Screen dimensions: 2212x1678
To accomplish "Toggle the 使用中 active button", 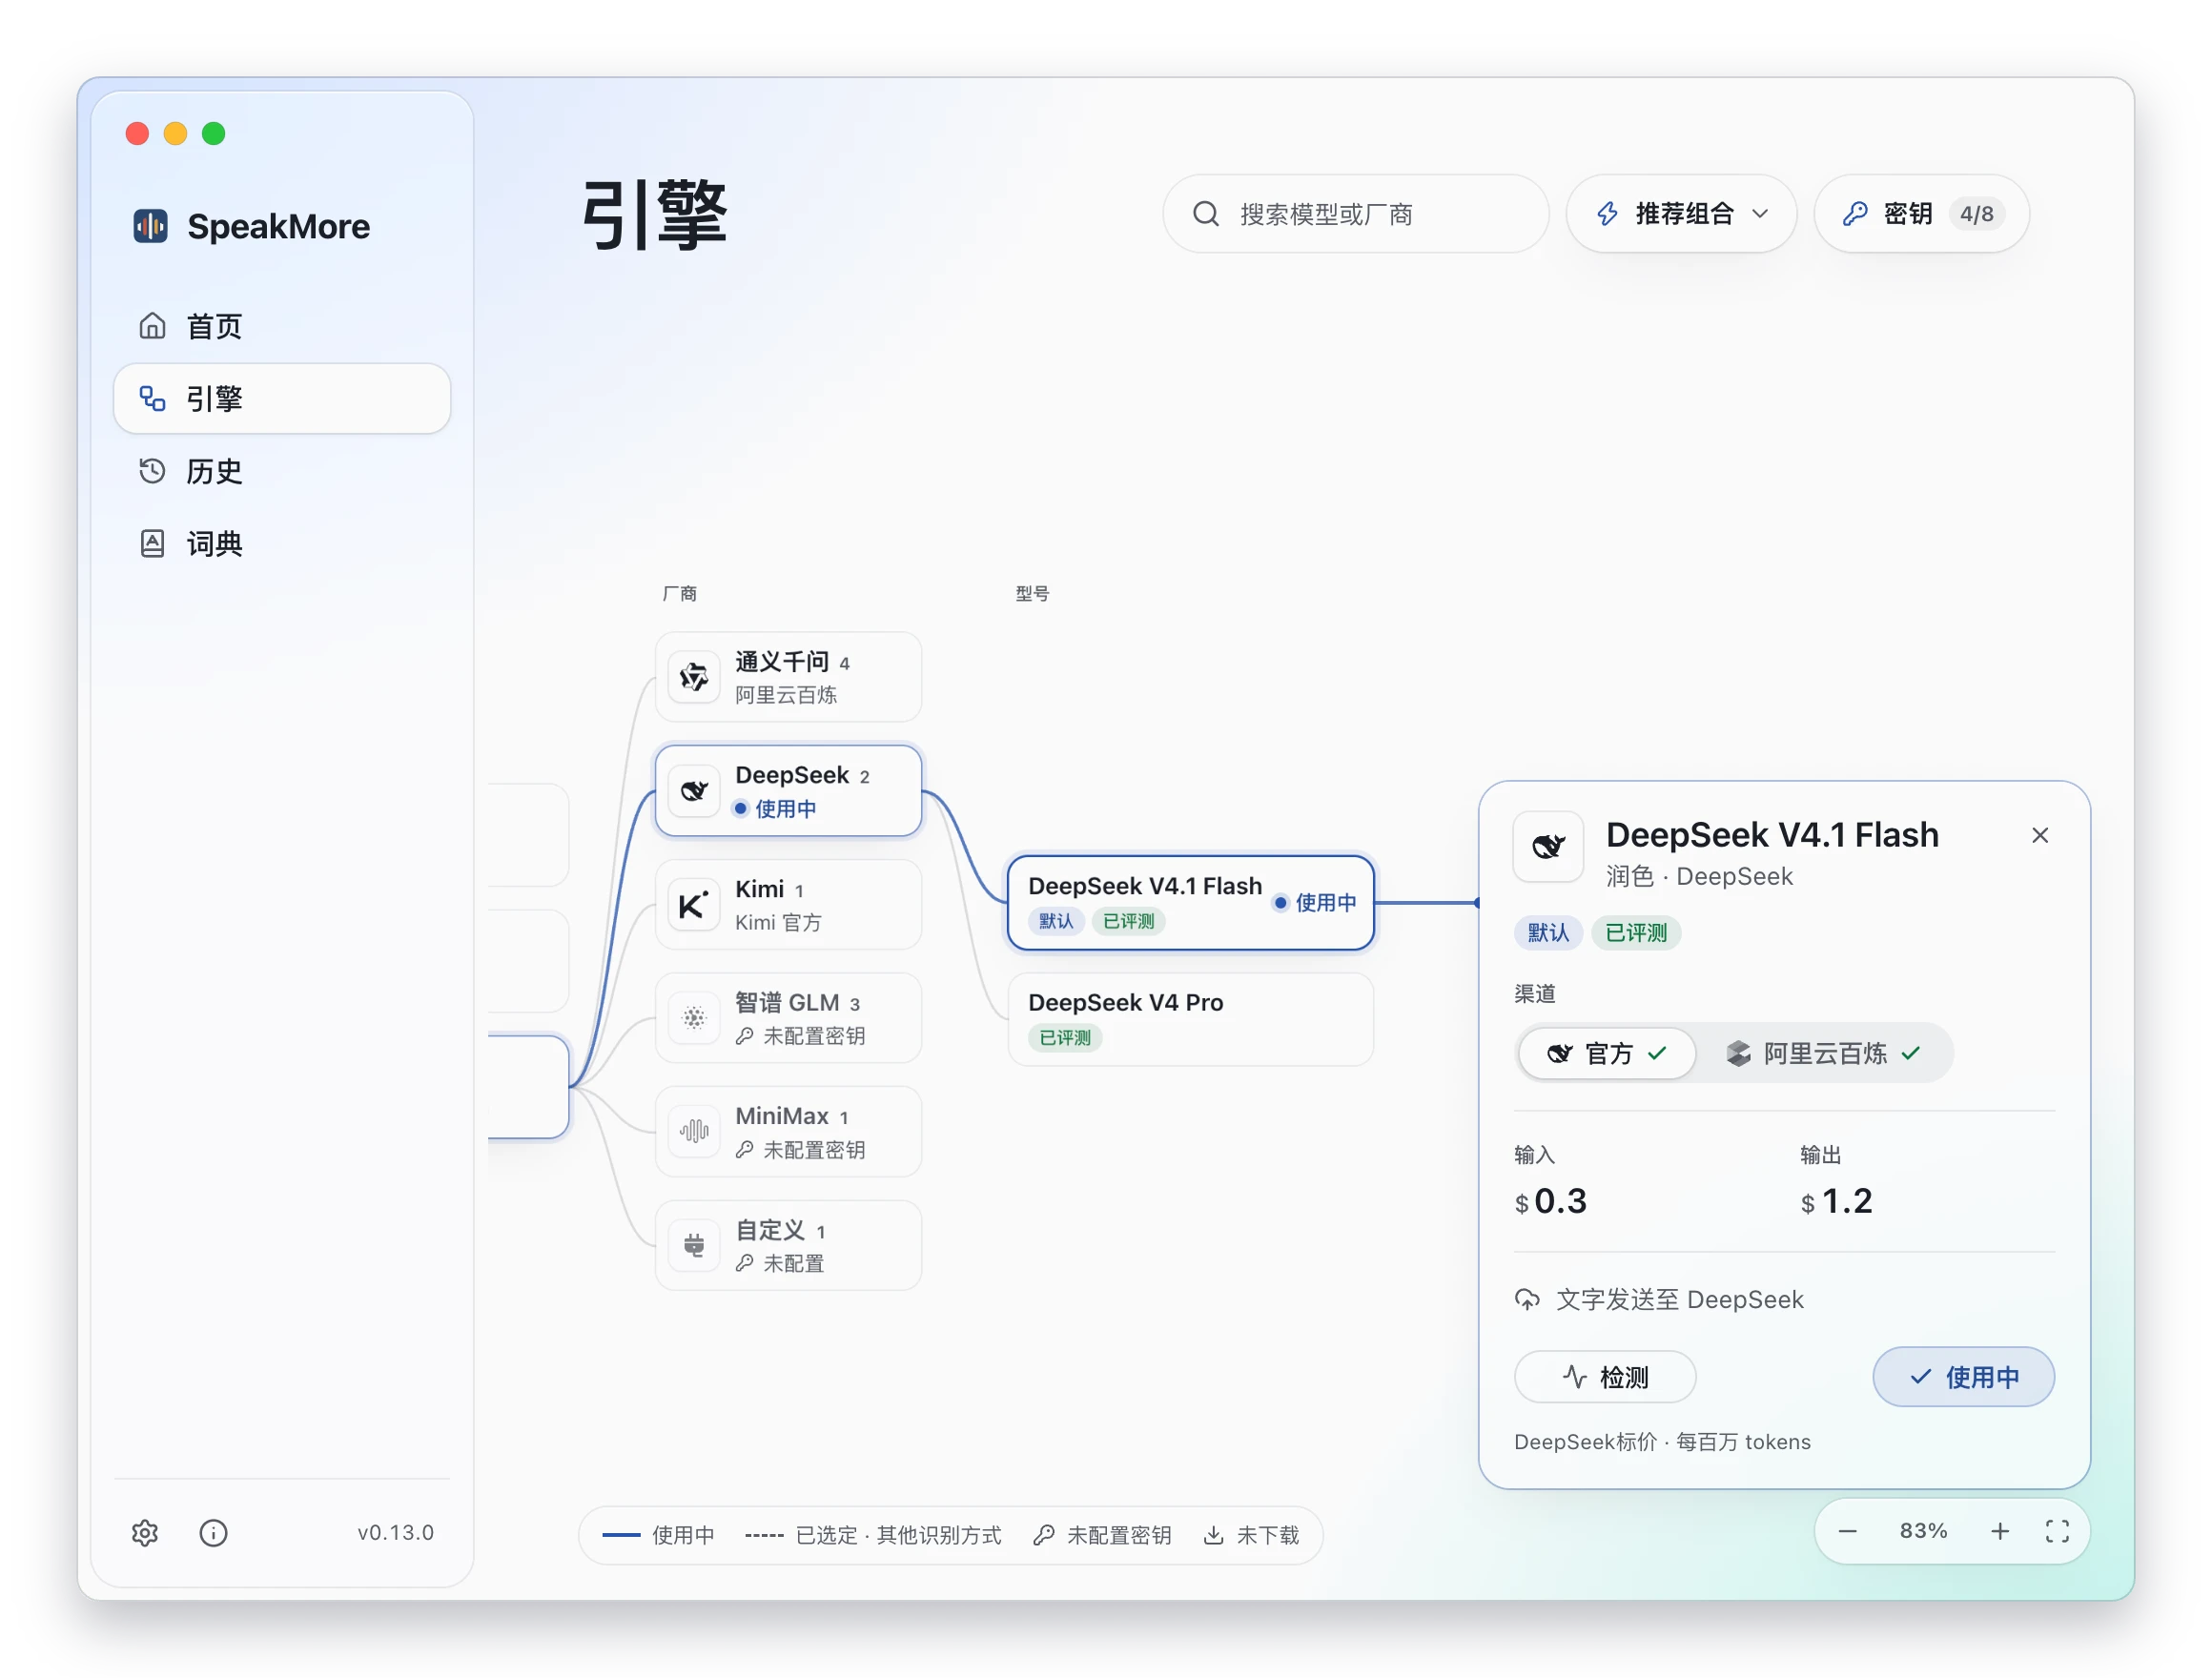I will pyautogui.click(x=1963, y=1377).
